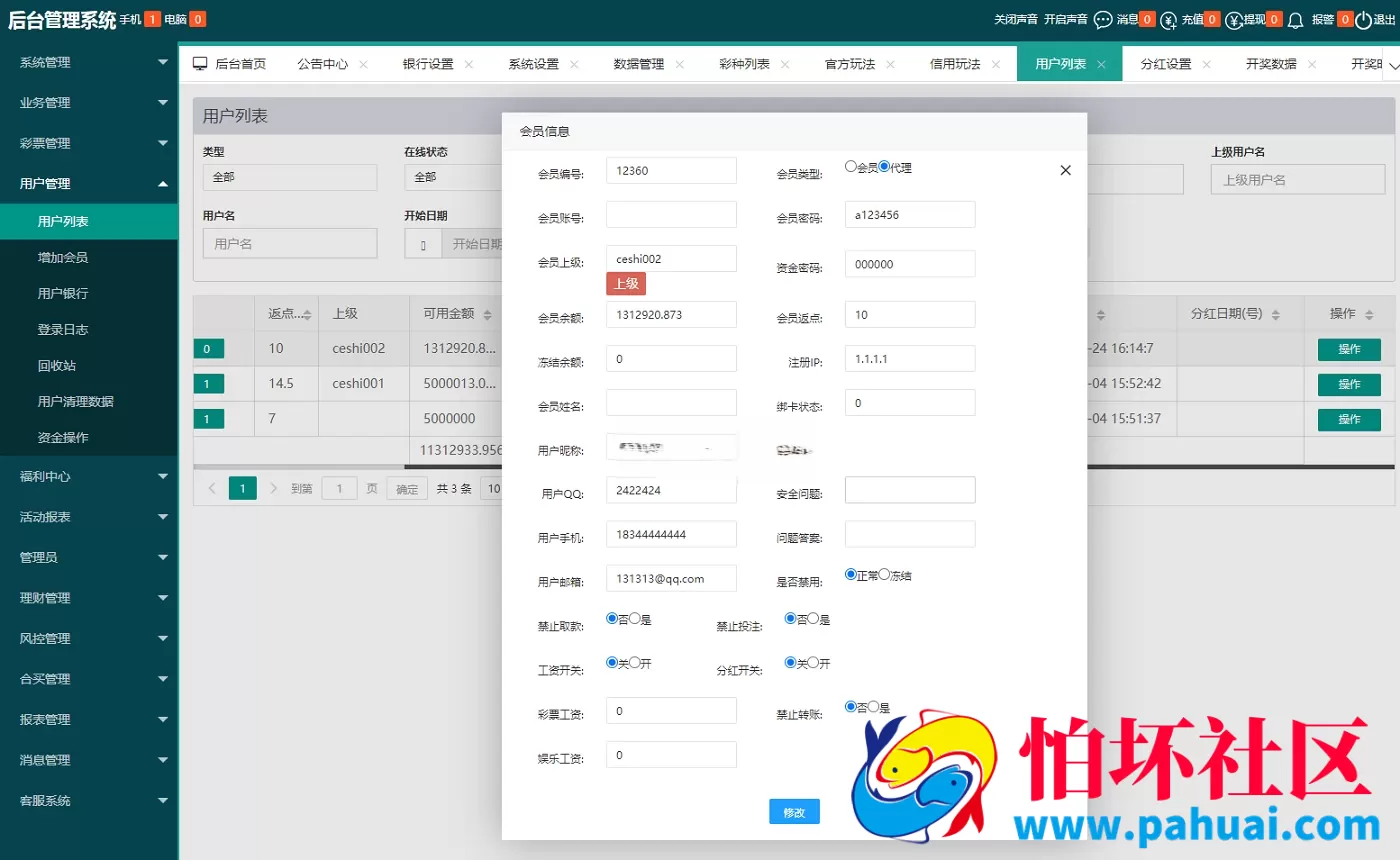
Task: Click the red 上级 button
Action: (x=626, y=283)
